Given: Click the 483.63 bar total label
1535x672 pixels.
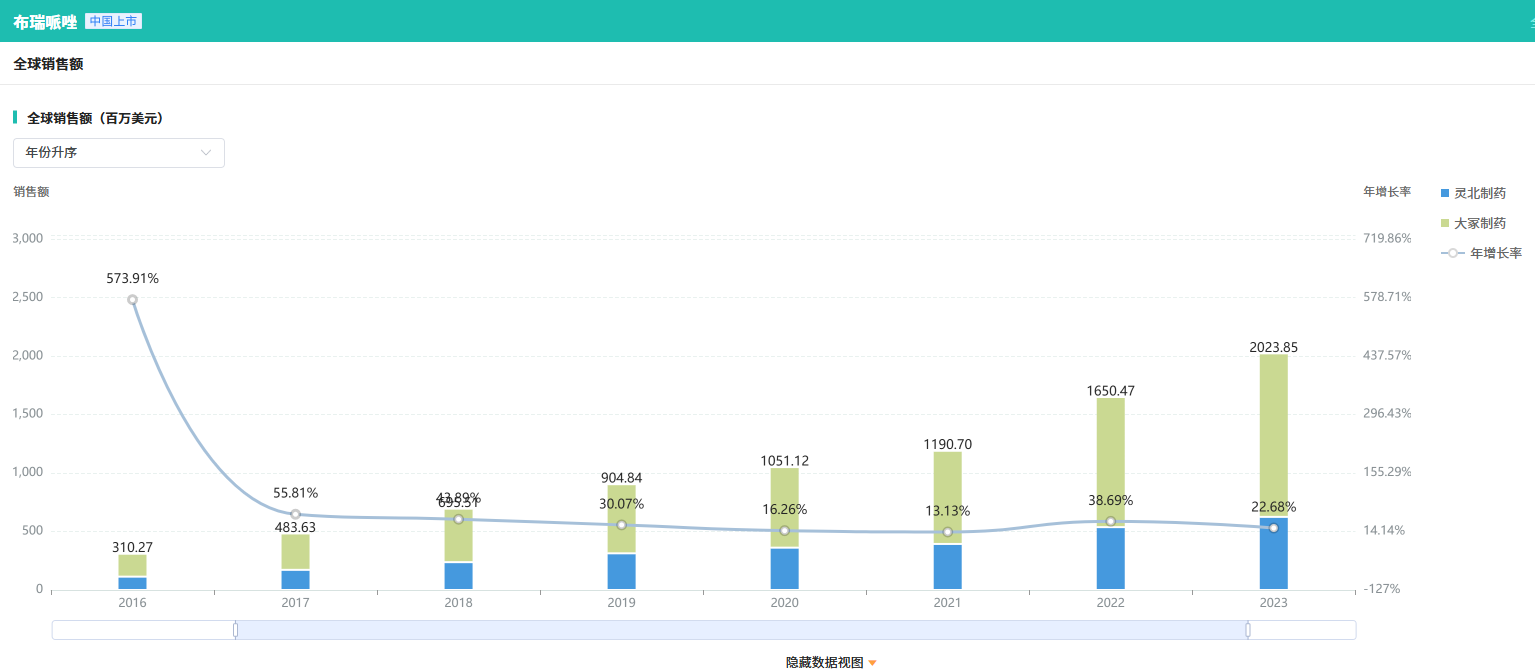Looking at the screenshot, I should pos(295,527).
